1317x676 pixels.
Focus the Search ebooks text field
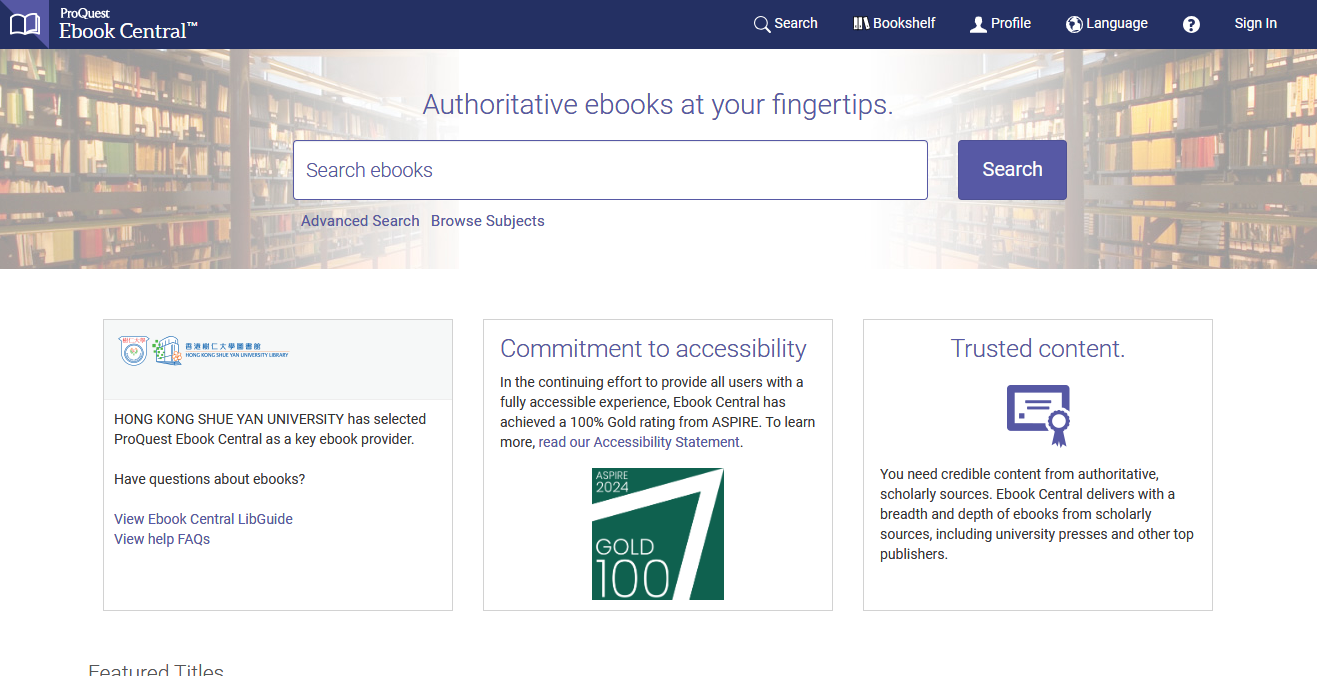(x=610, y=170)
